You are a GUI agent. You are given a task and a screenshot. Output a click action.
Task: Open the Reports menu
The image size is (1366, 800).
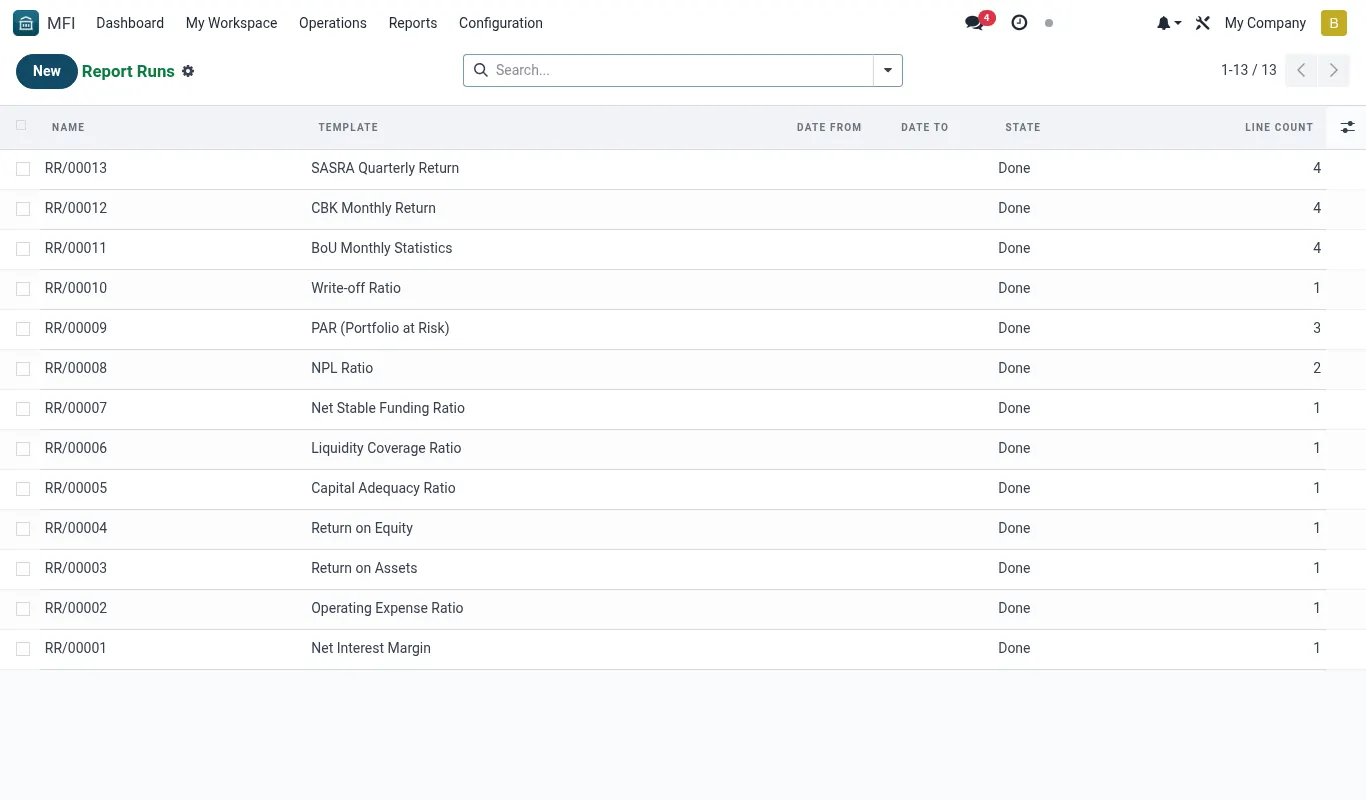point(413,23)
